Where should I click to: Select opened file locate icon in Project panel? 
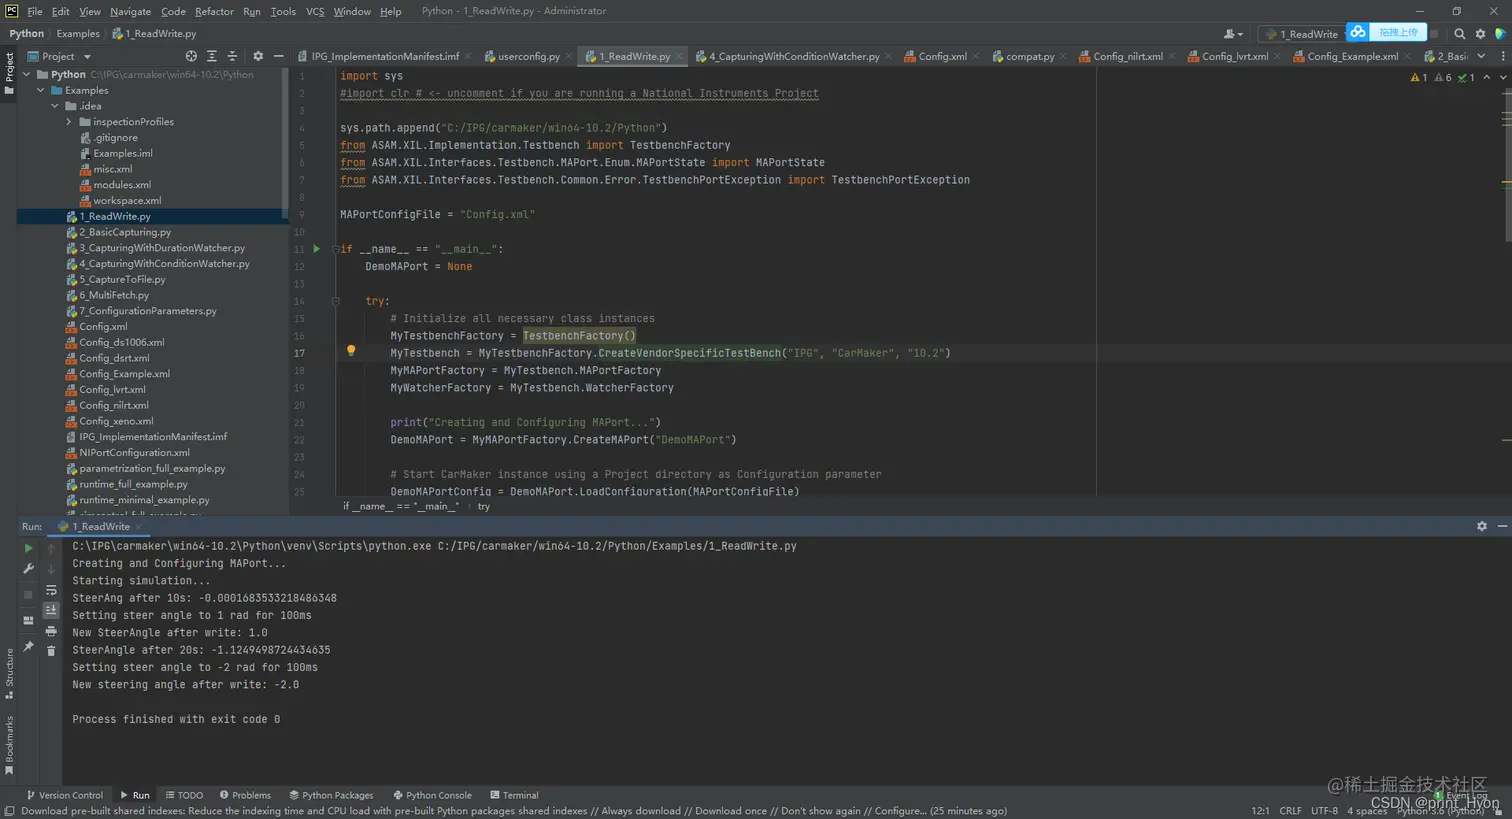191,56
